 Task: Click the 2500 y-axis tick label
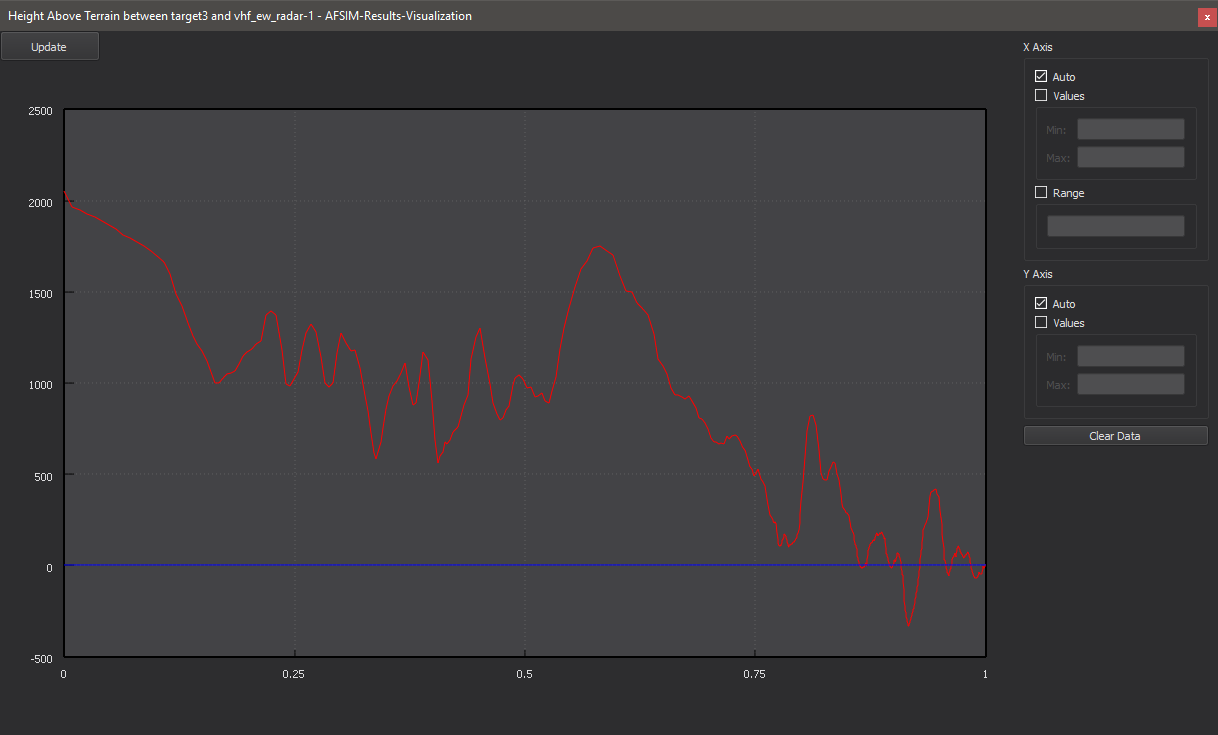[x=40, y=111]
